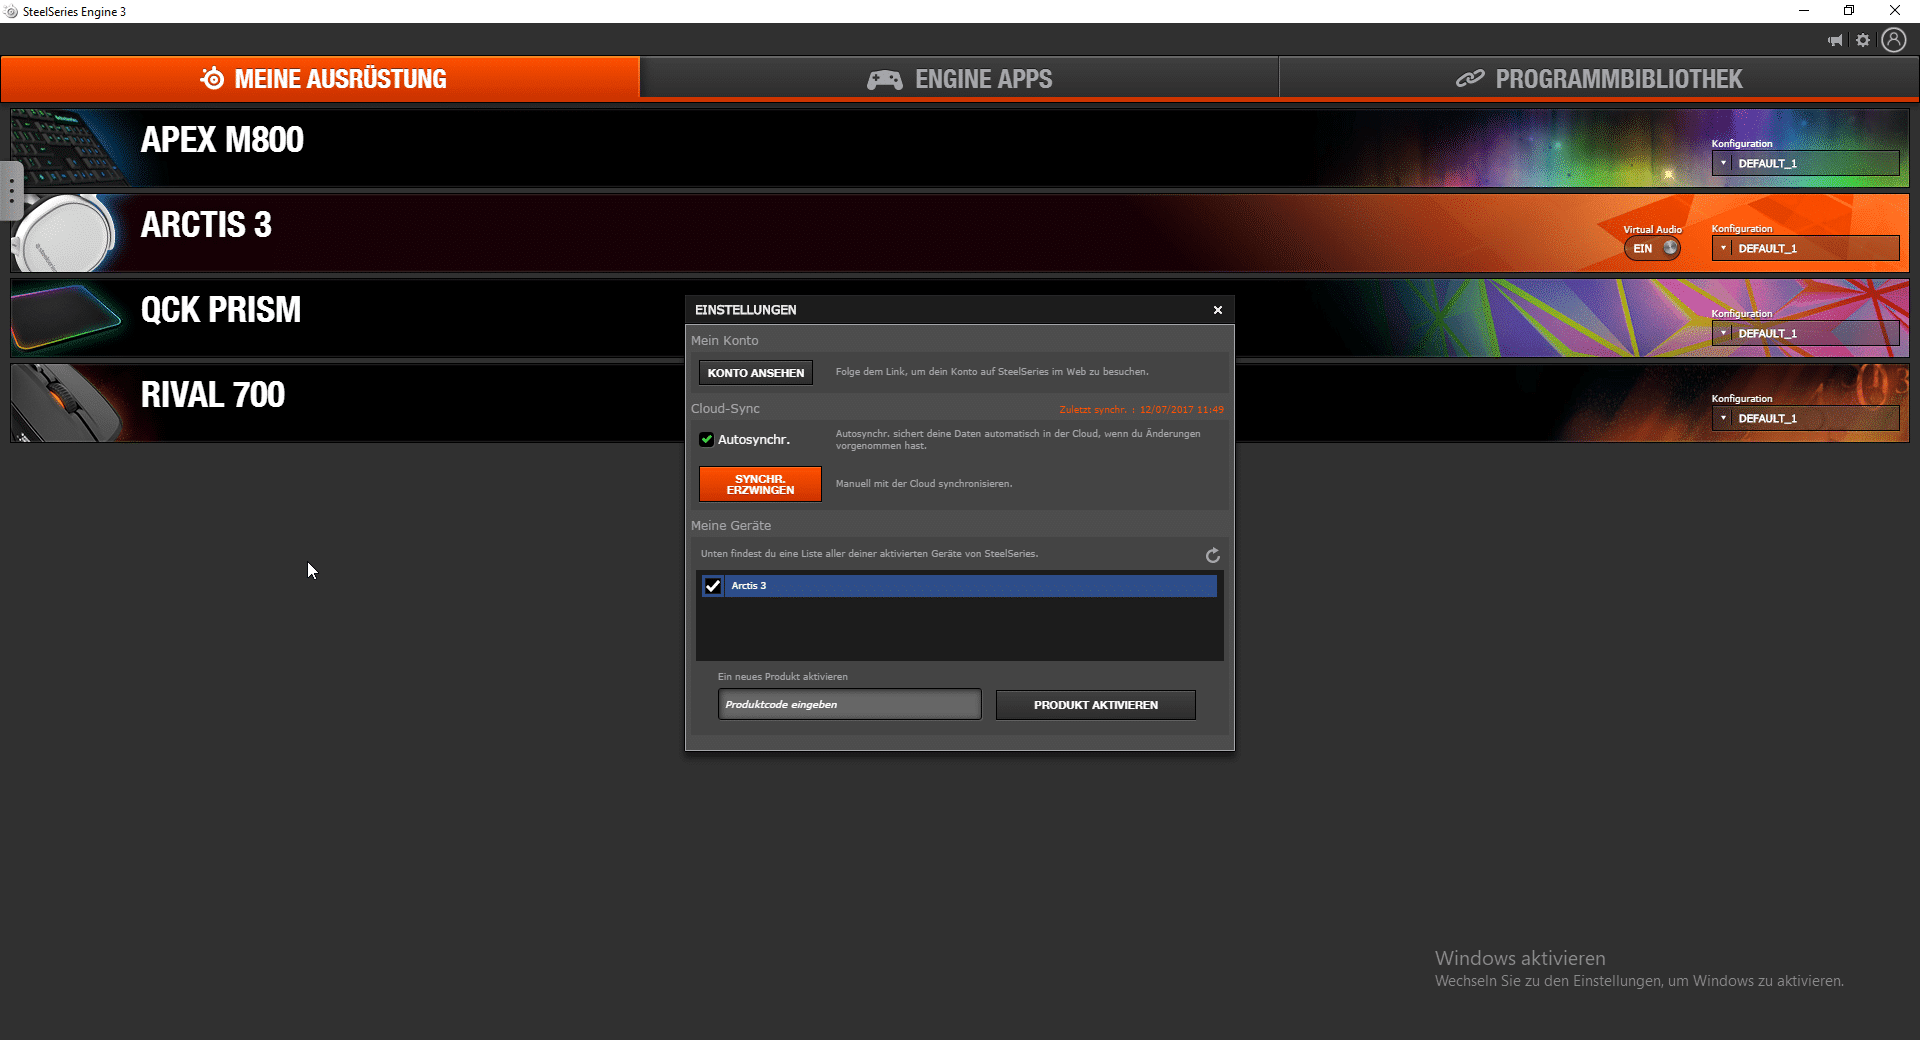Uncheck the Arctis 3 device checkbox
The height and width of the screenshot is (1040, 1920).
click(713, 586)
